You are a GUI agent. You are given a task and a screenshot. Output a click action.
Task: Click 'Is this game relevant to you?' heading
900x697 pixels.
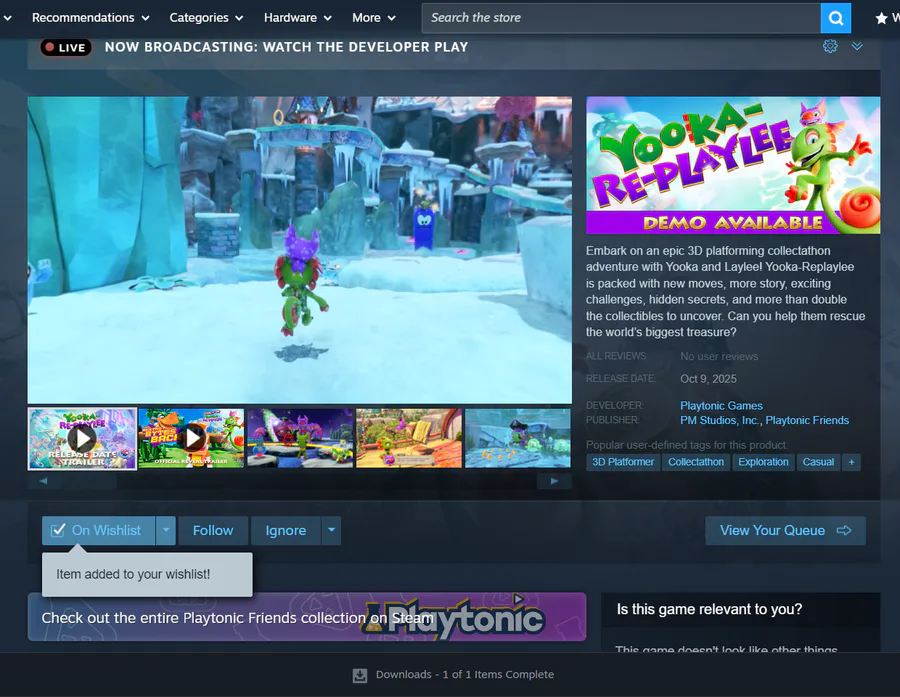pyautogui.click(x=709, y=609)
